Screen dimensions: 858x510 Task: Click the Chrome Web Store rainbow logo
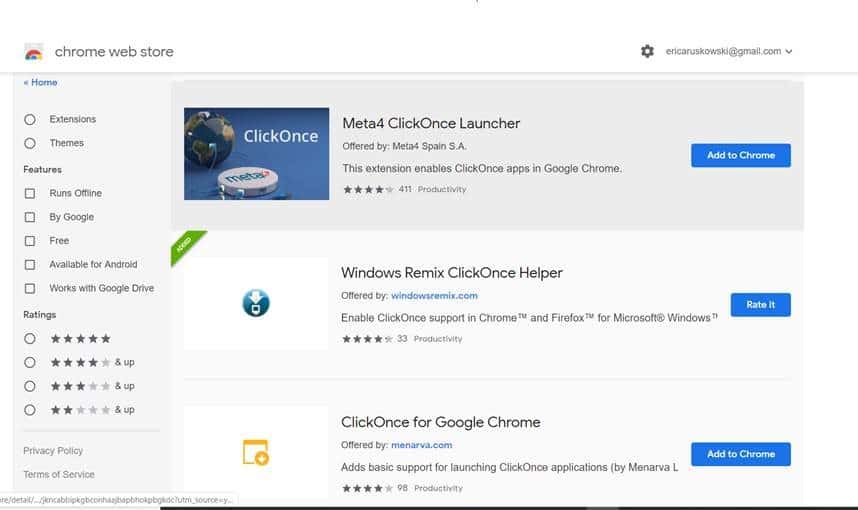[x=33, y=52]
